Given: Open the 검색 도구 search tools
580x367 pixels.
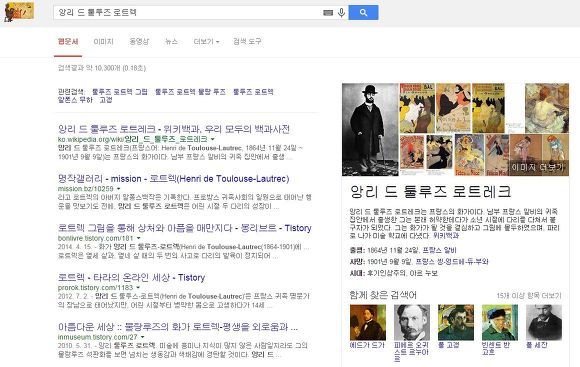Looking at the screenshot, I should click(x=247, y=41).
